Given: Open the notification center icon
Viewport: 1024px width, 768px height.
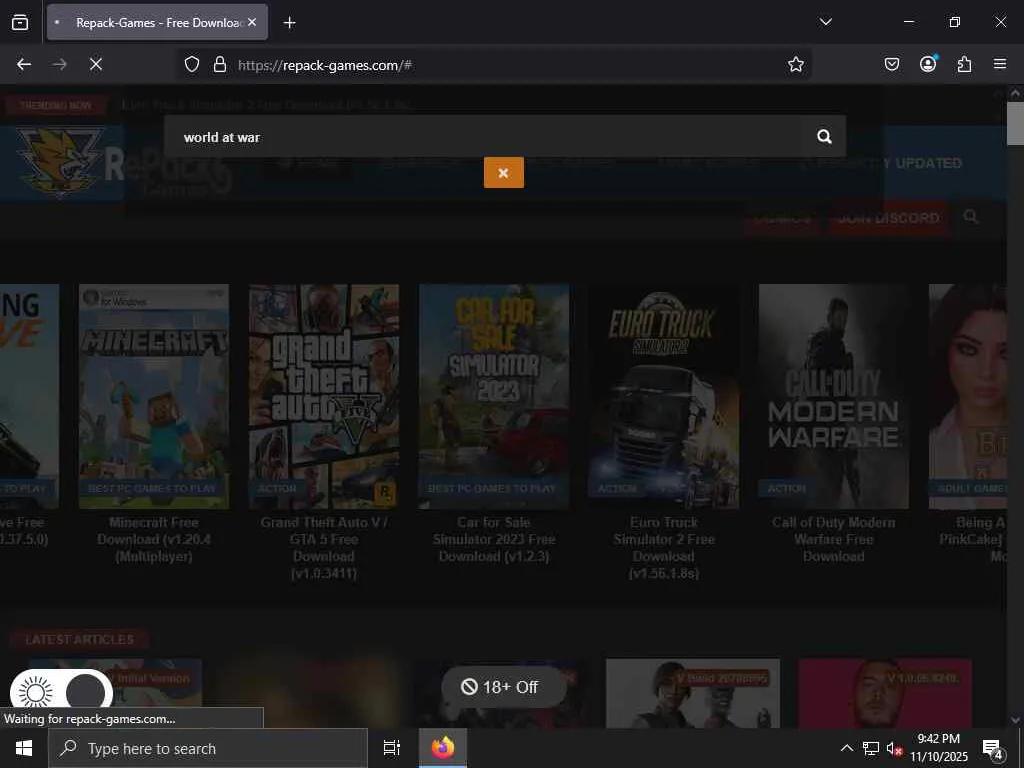Looking at the screenshot, I should (992, 749).
